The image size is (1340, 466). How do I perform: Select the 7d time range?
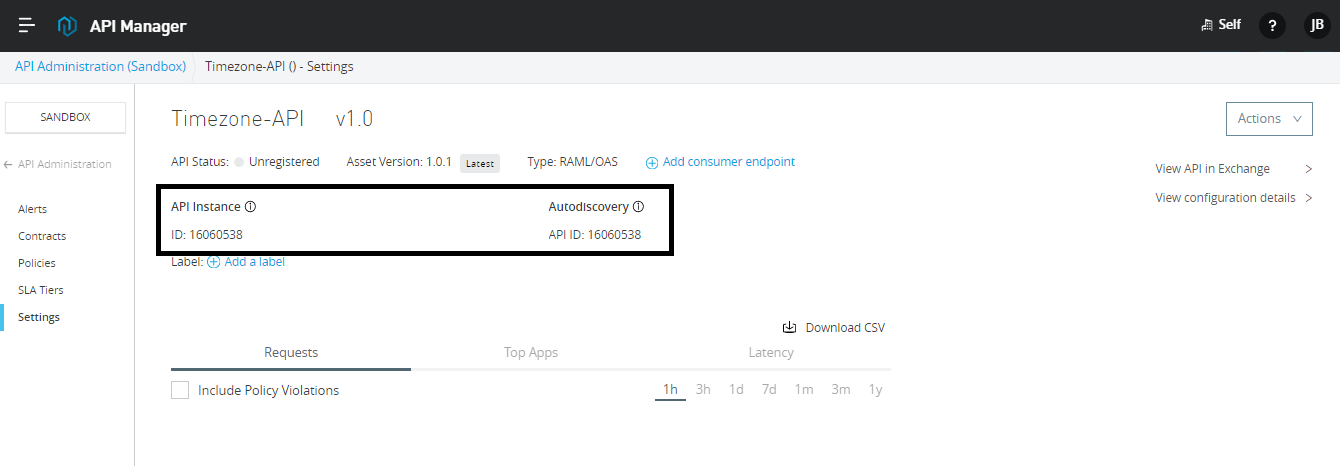(x=769, y=389)
